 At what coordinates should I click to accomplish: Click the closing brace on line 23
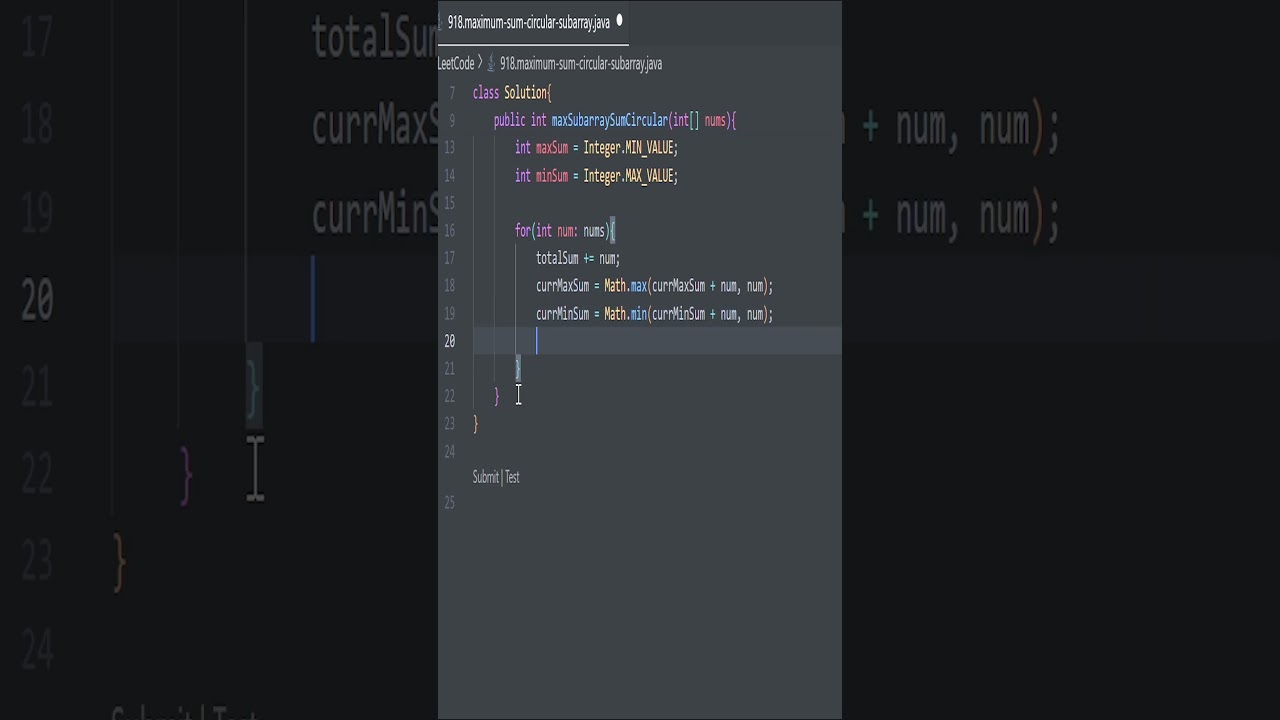[476, 424]
